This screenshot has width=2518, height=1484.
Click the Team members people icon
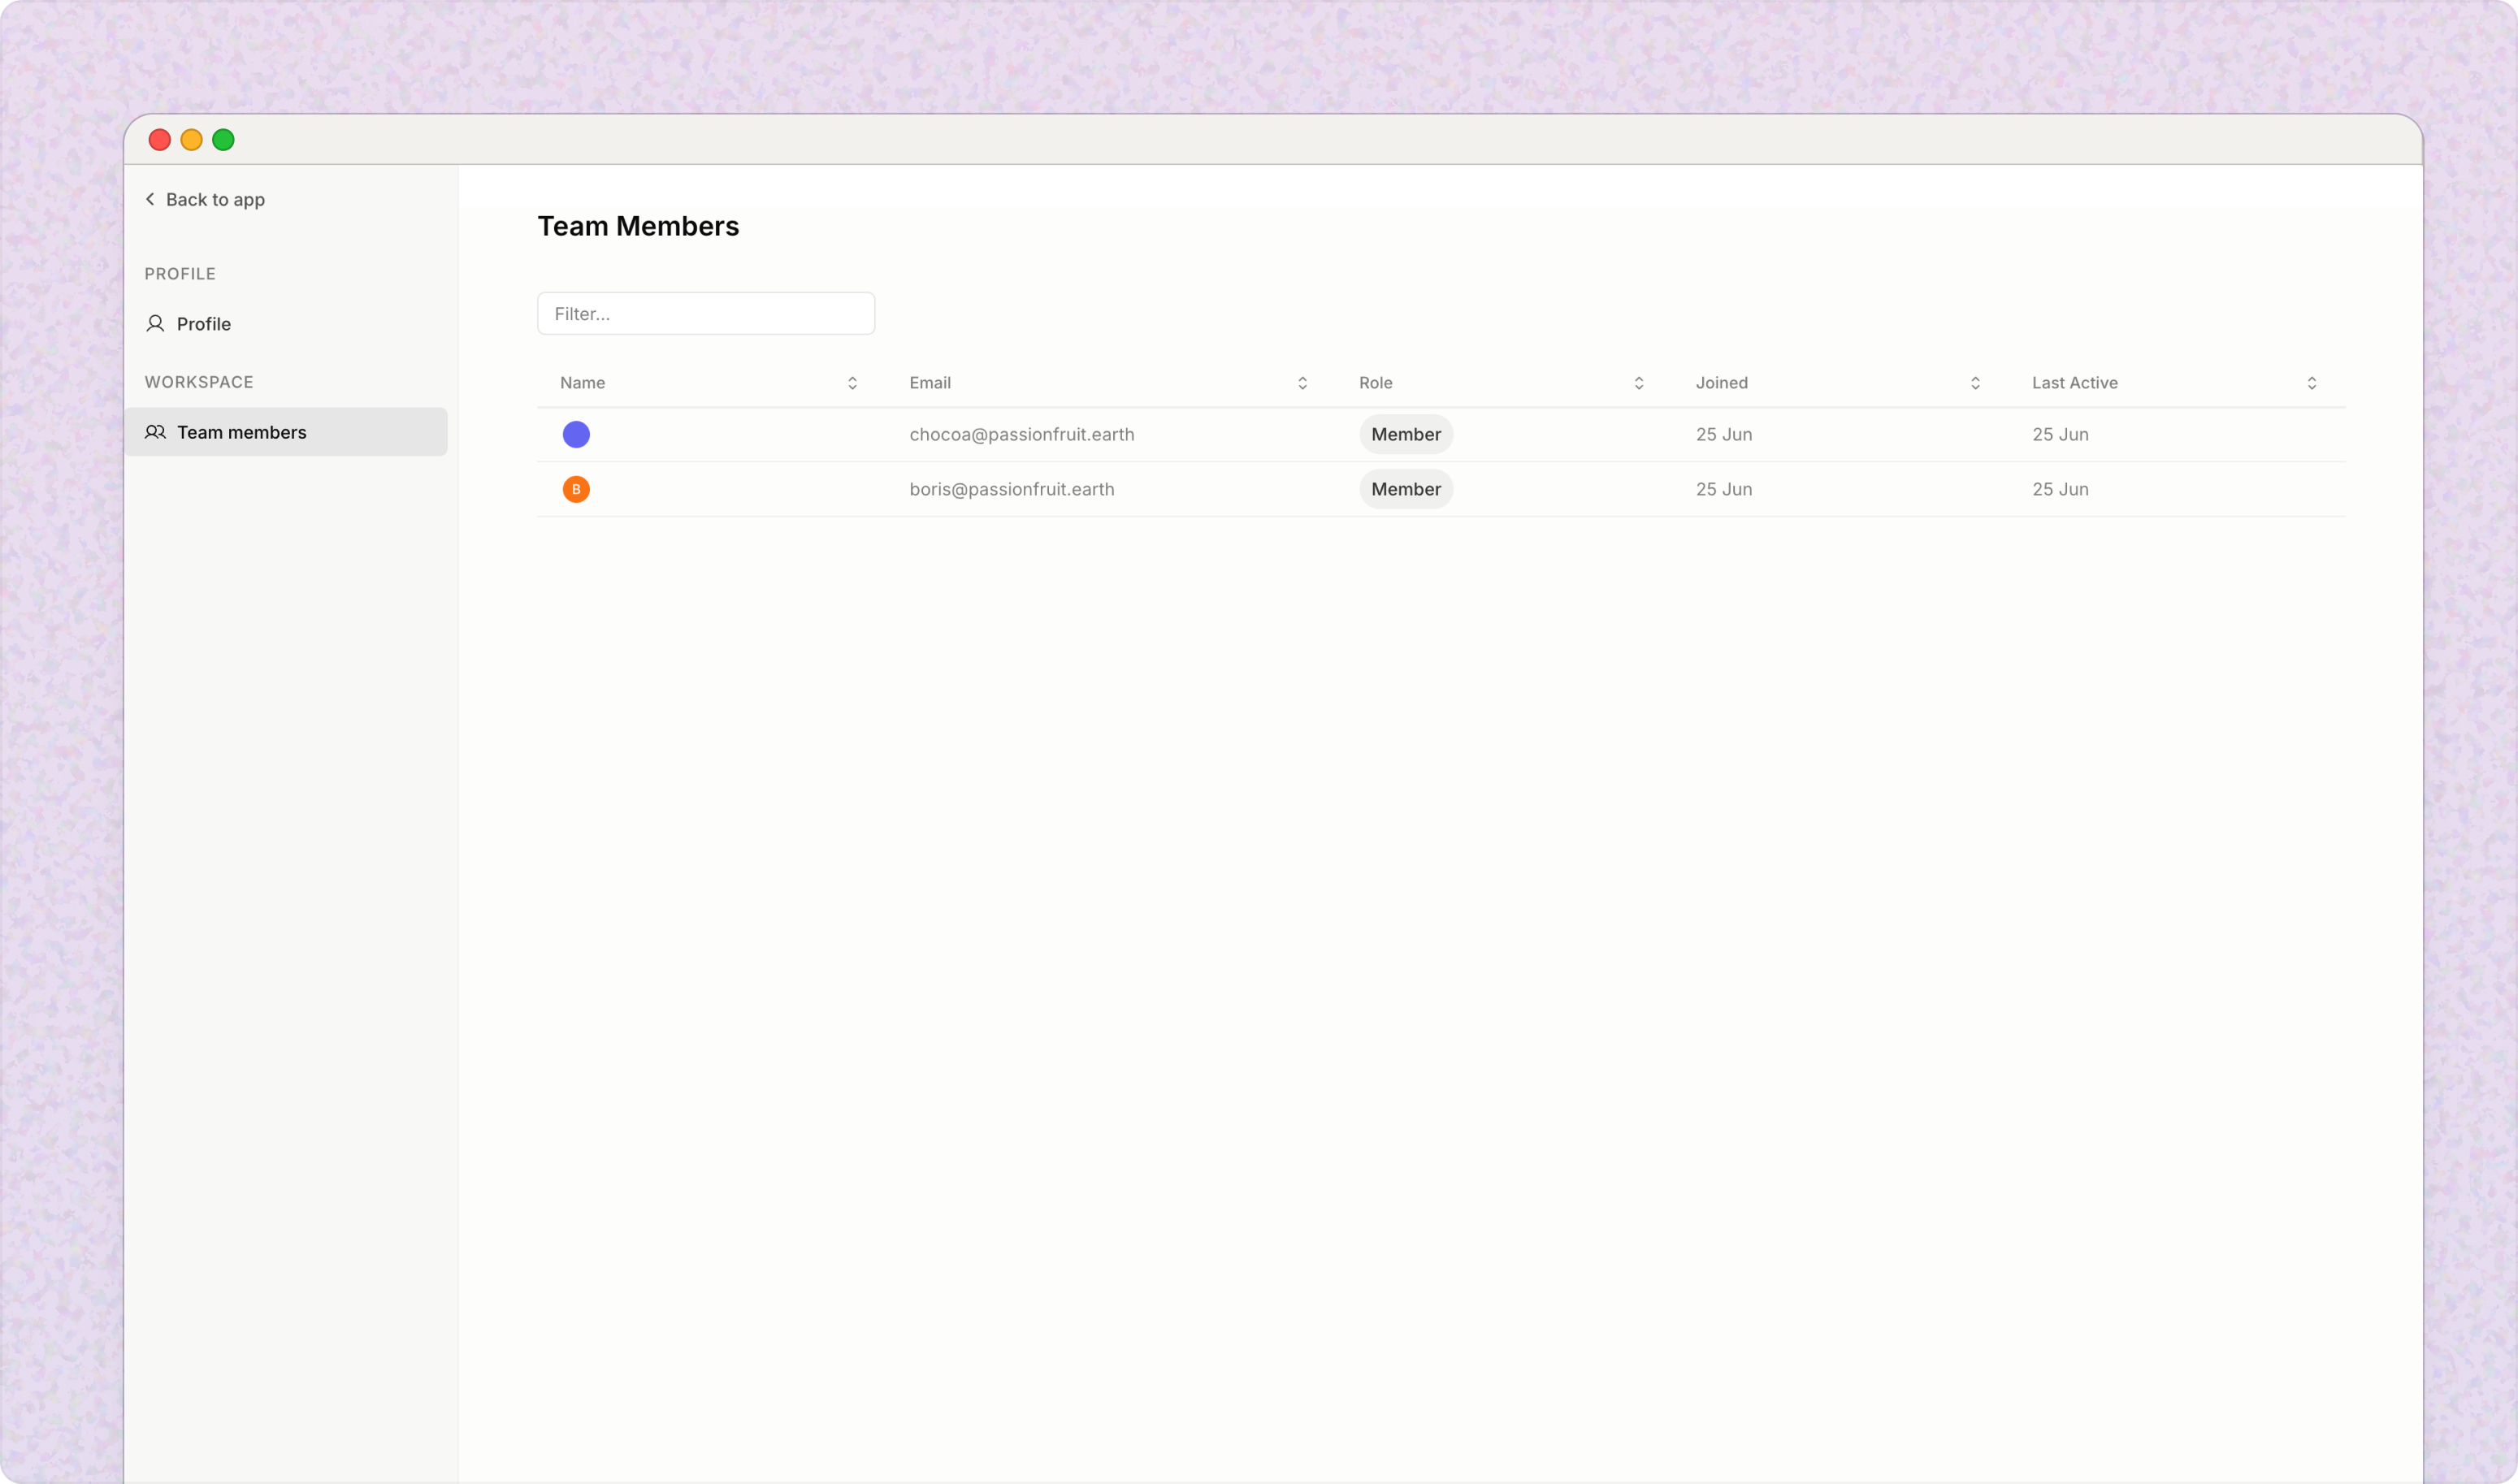(155, 432)
